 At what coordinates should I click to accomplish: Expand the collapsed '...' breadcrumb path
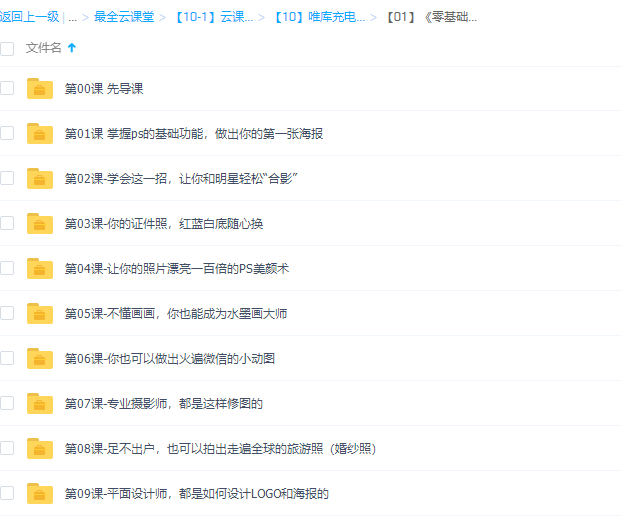pos(73,17)
